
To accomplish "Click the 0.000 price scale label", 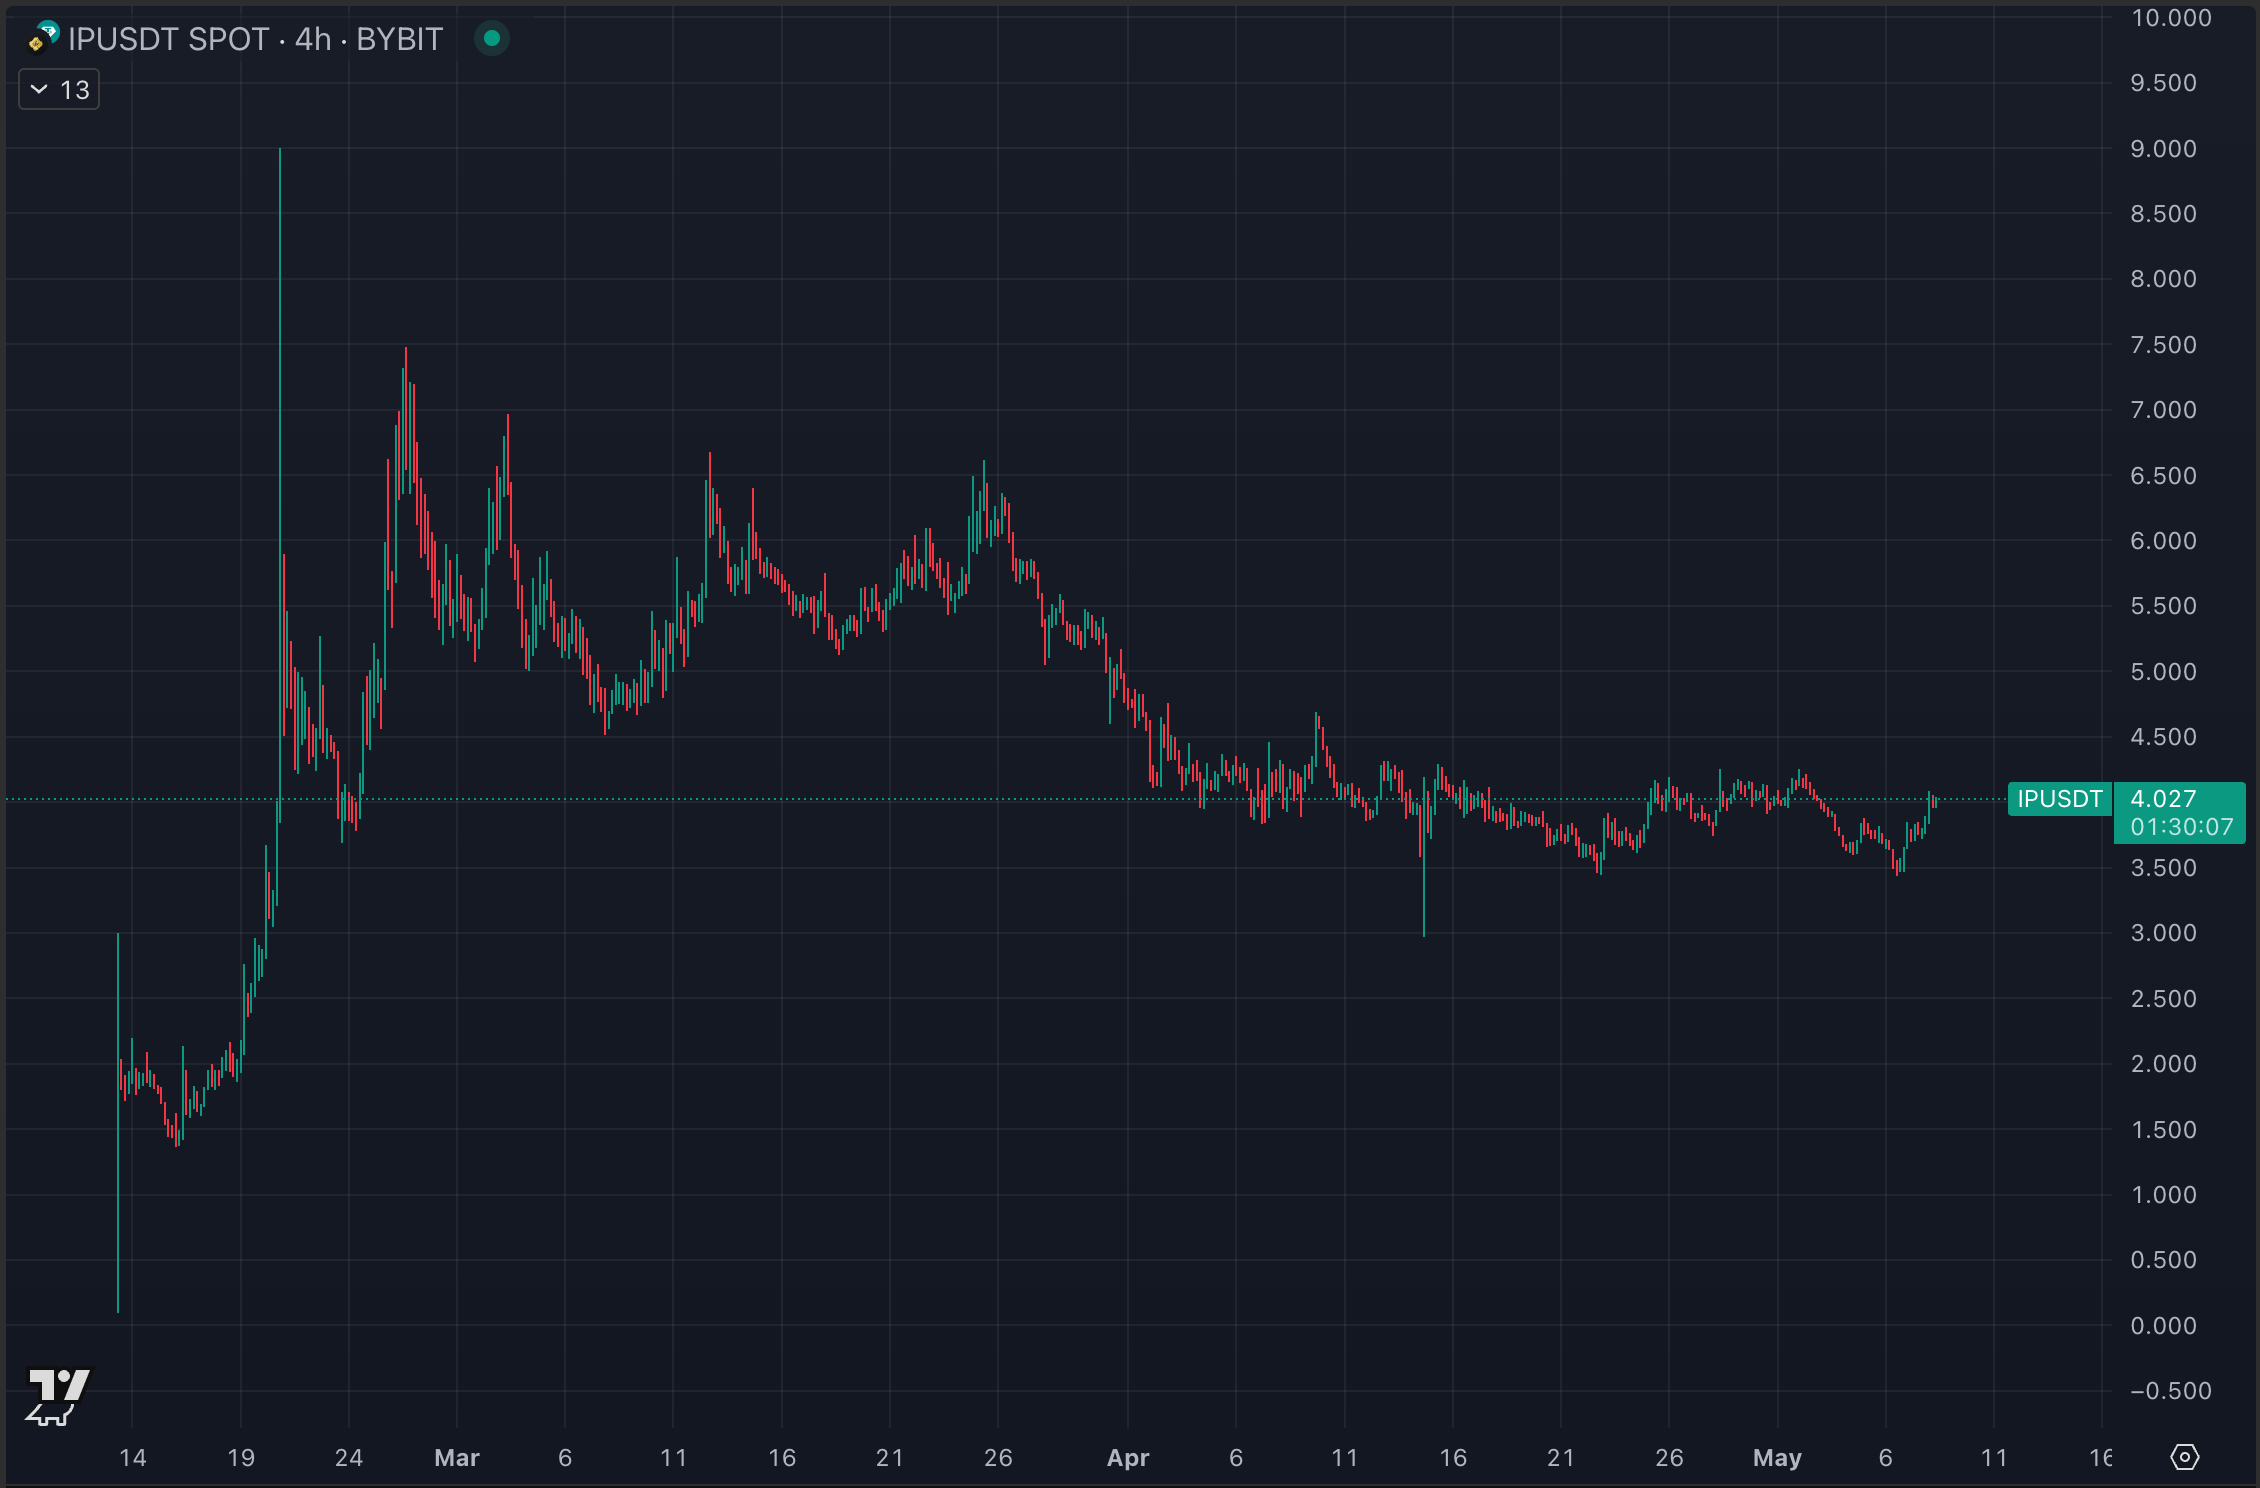I will pos(2163,1326).
